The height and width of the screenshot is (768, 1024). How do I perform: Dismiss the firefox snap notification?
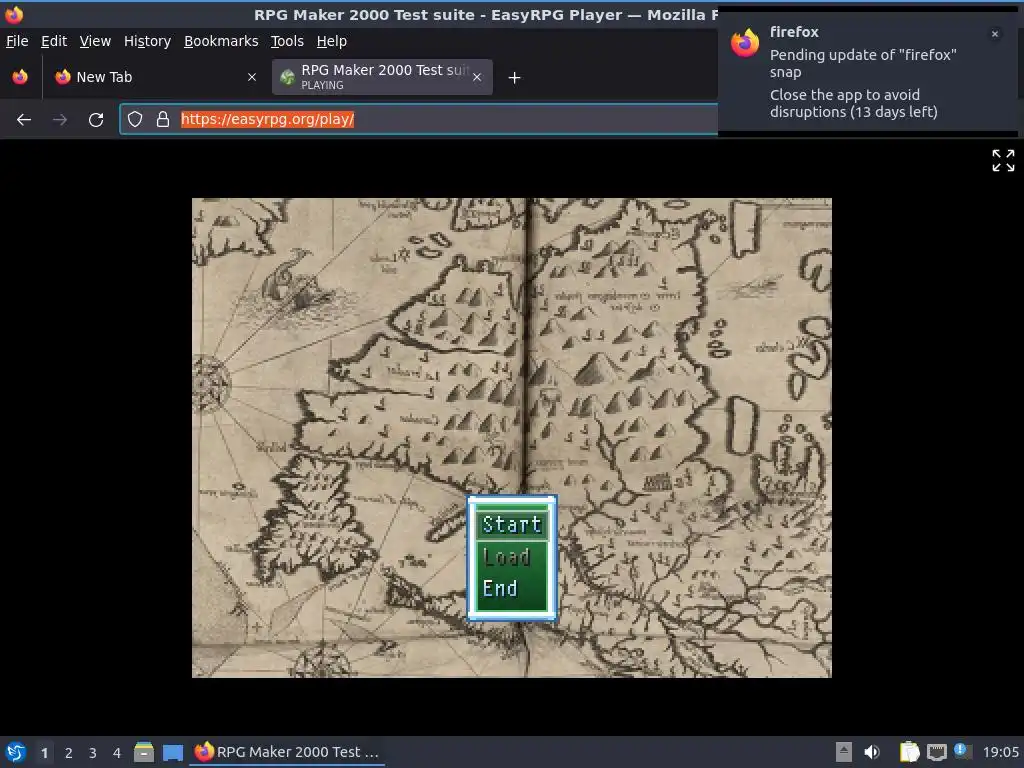coord(995,34)
